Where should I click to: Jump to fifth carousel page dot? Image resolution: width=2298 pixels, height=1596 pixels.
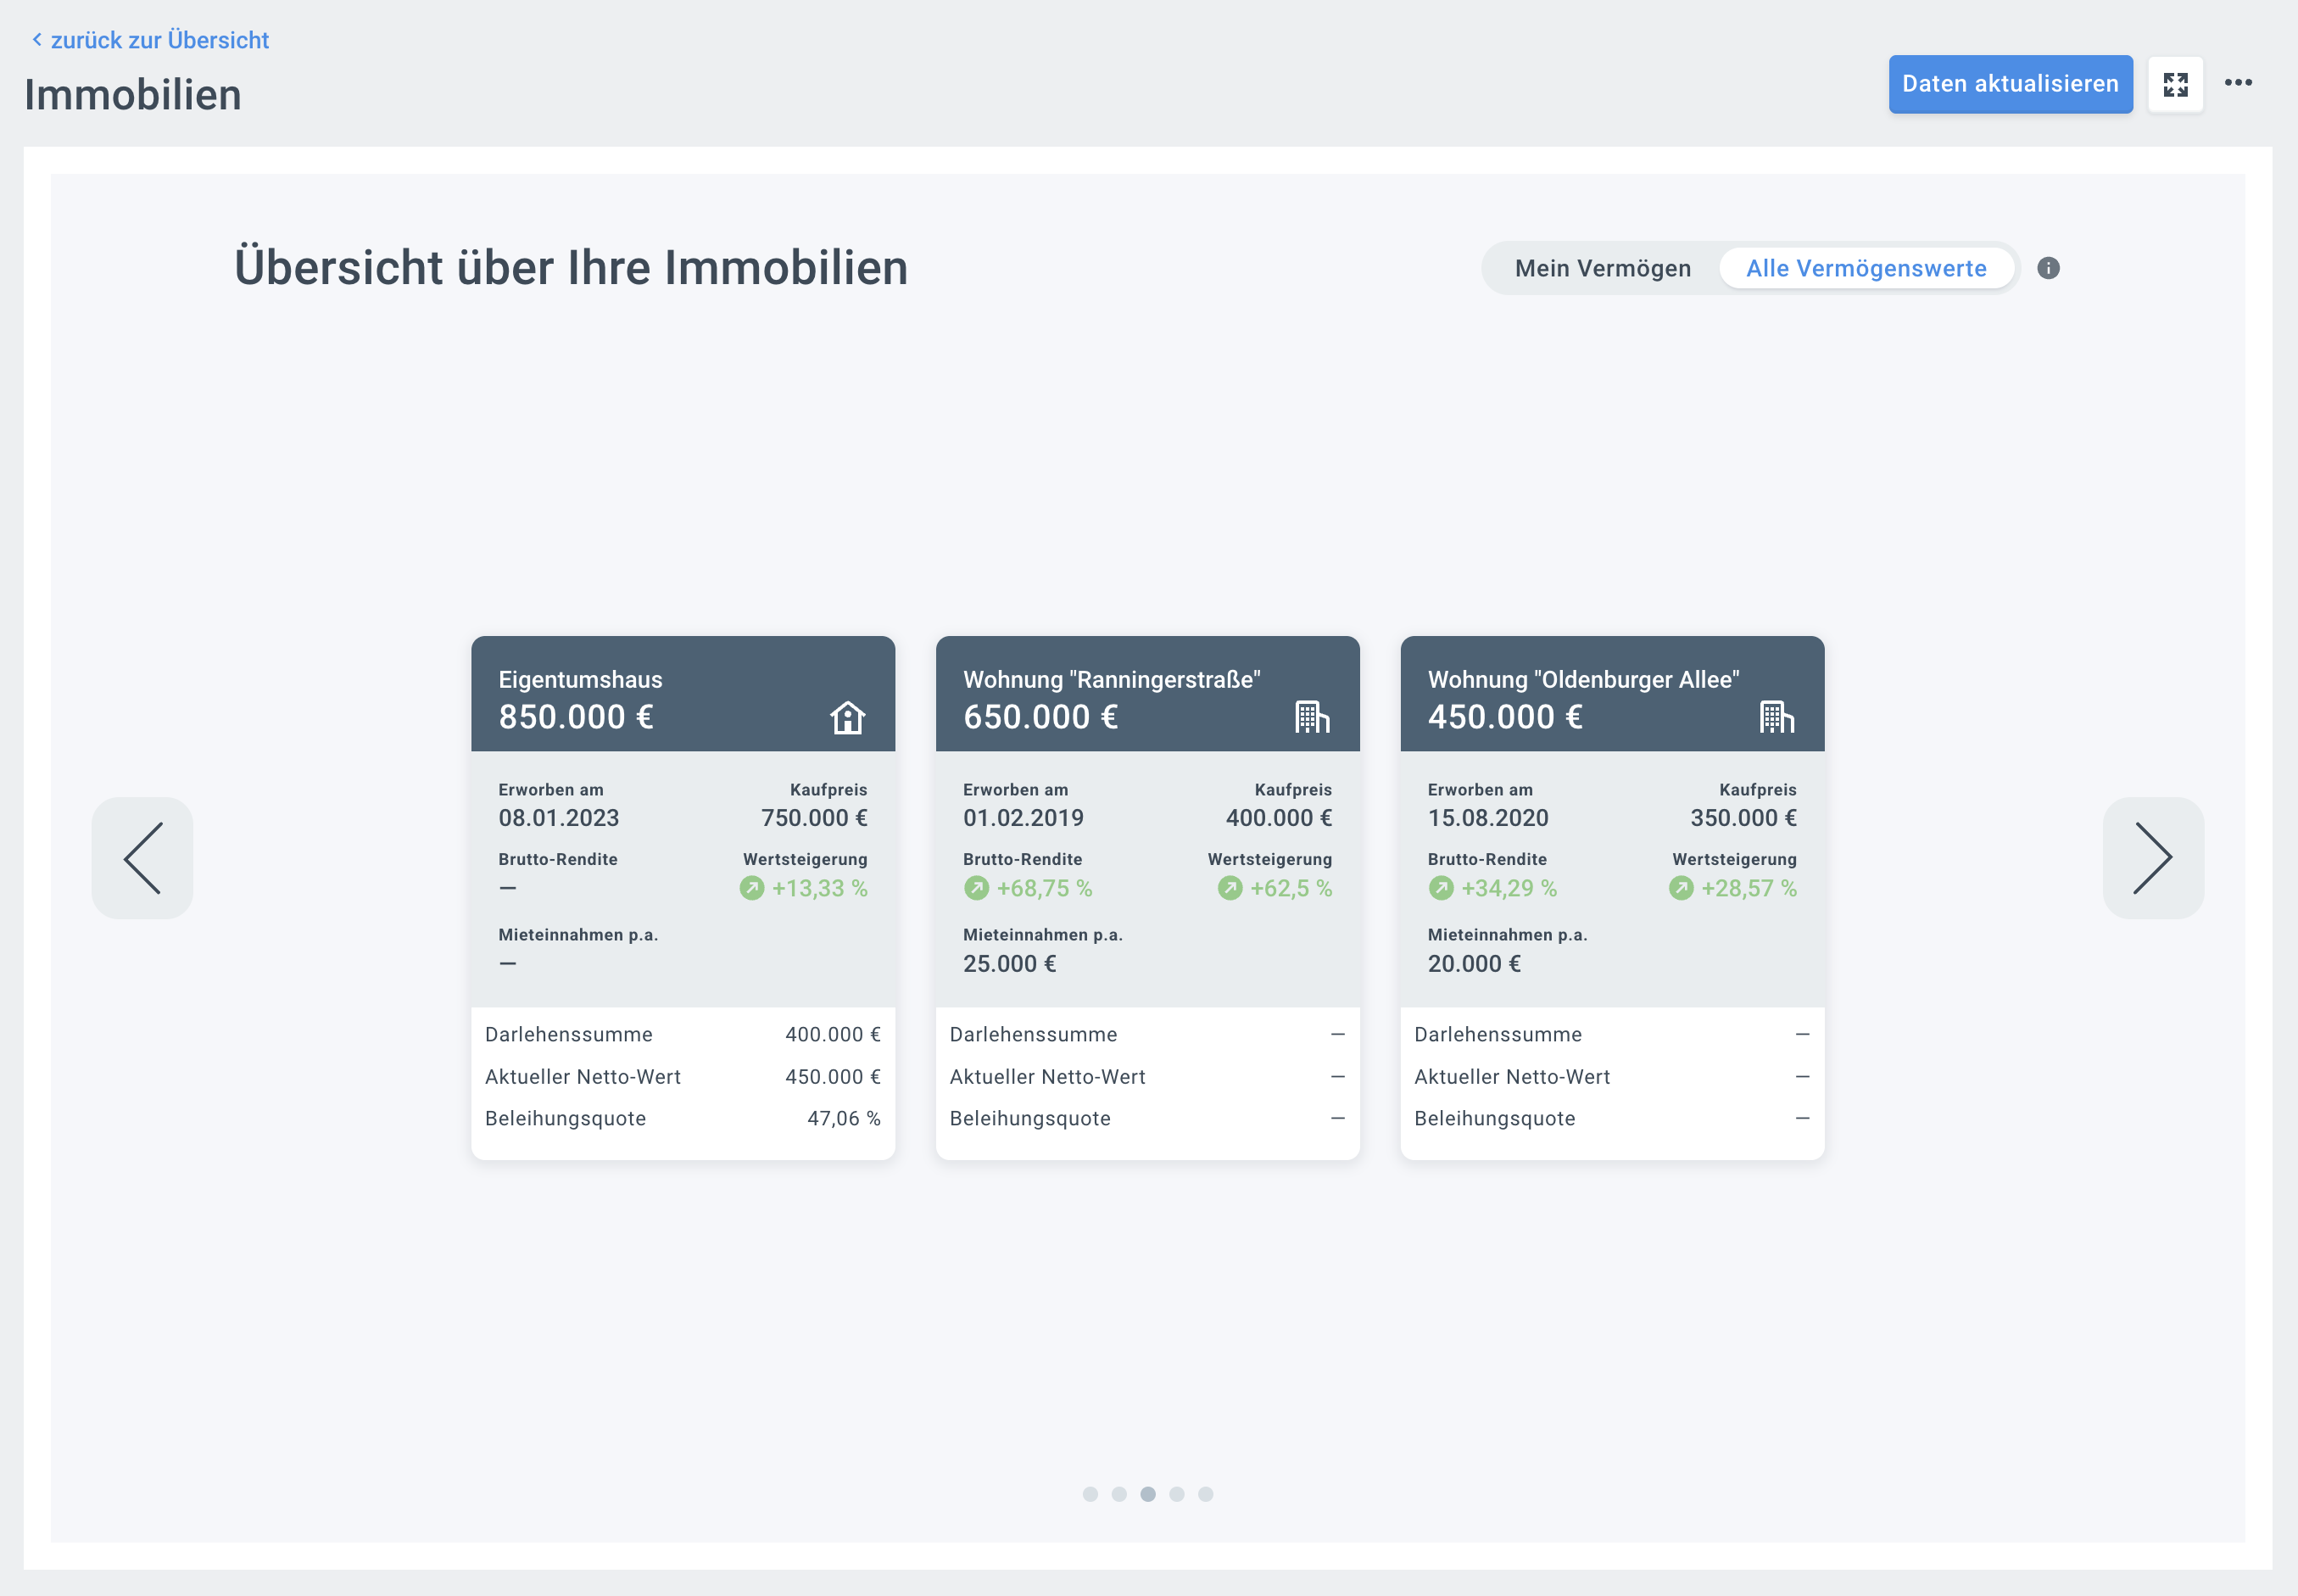click(x=1206, y=1494)
